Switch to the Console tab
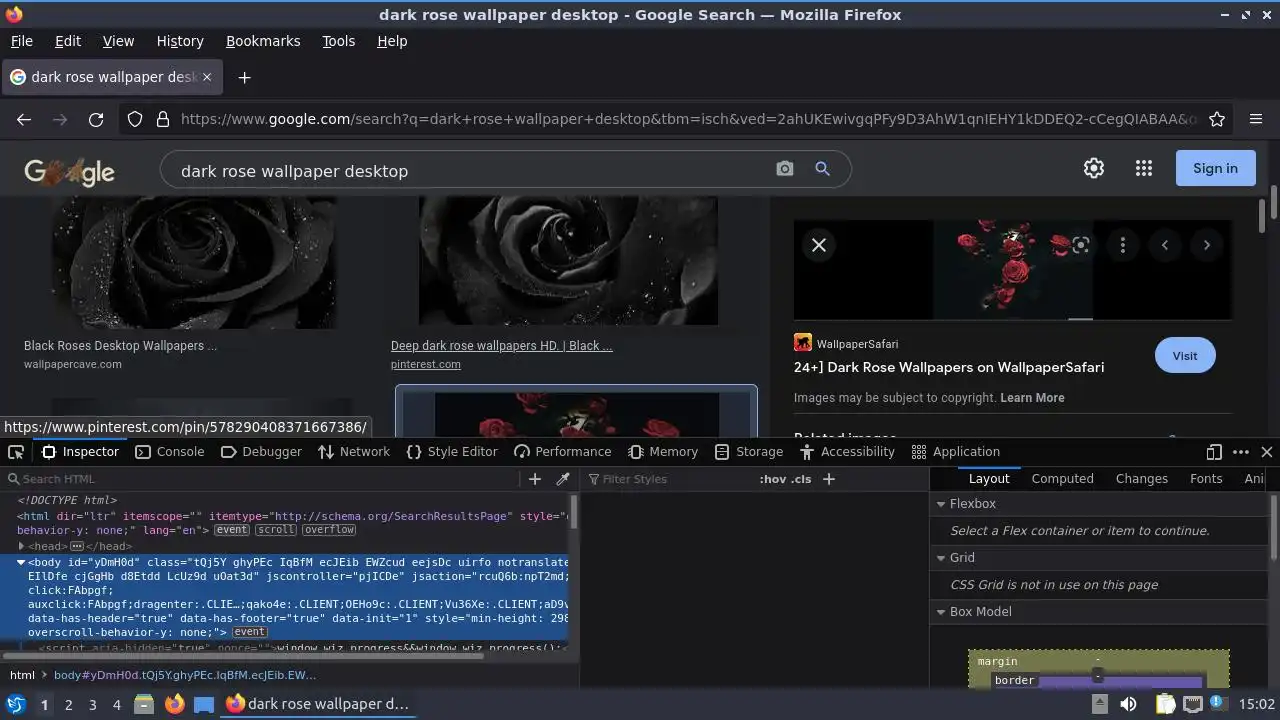Image resolution: width=1280 pixels, height=720 pixels. [169, 452]
